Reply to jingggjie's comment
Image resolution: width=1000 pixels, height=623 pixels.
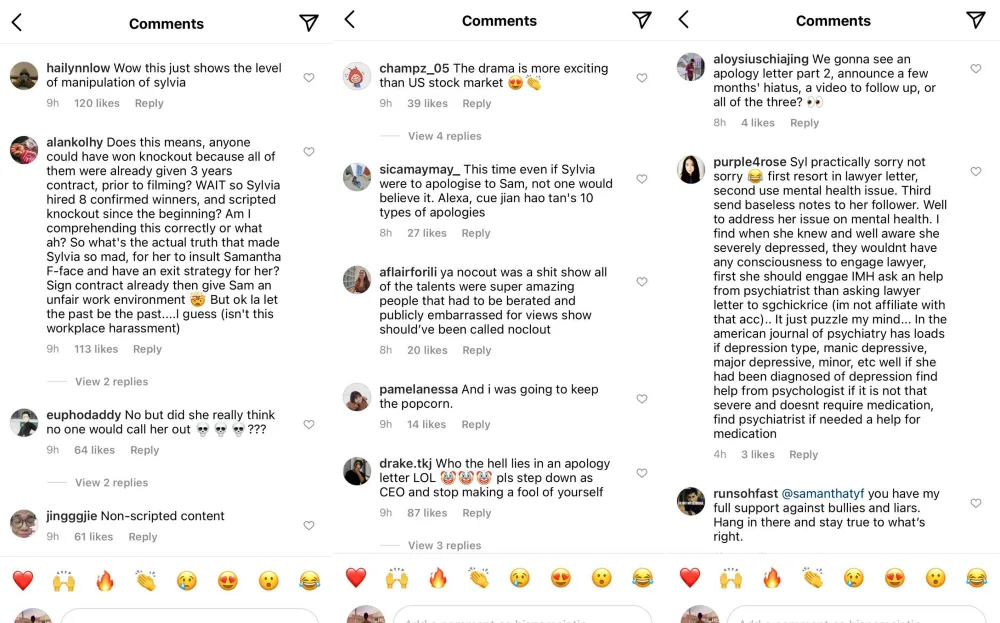click(143, 537)
